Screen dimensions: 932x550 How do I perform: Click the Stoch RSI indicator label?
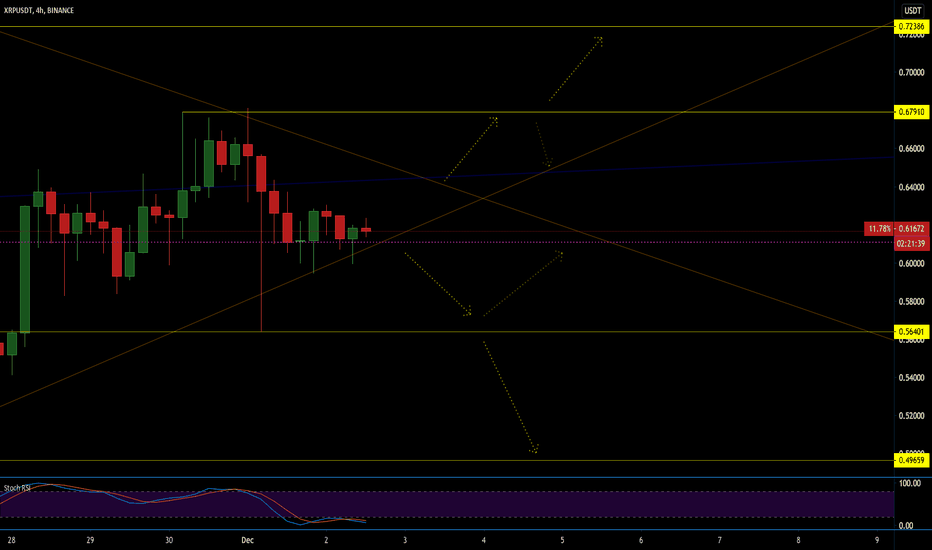click(x=17, y=488)
